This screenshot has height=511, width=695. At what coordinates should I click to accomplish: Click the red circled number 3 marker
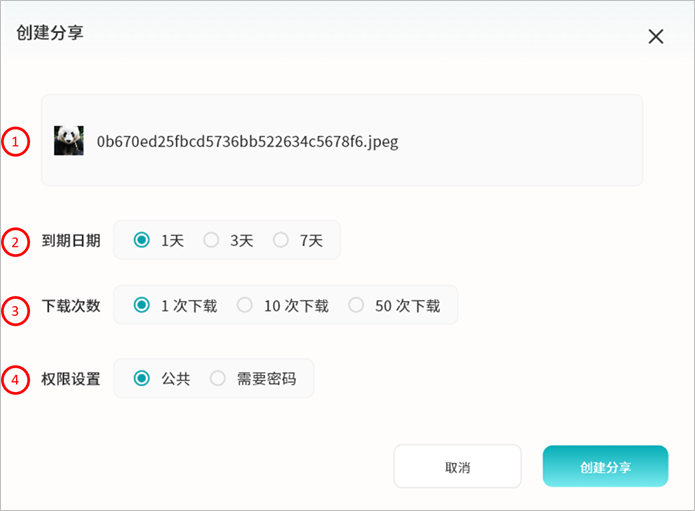(15, 310)
